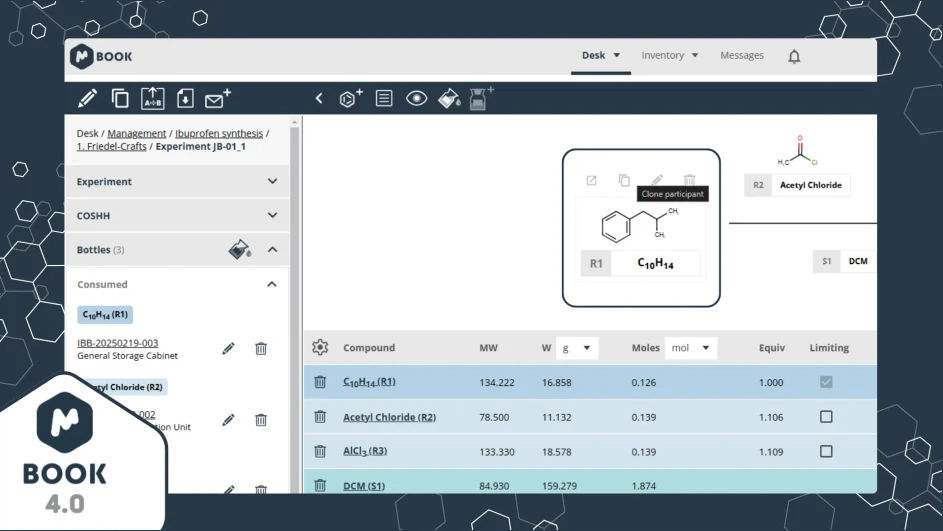The width and height of the screenshot is (943, 531).
Task: Select the S1 DCM solvent label in the scheme
Action: tap(845, 261)
